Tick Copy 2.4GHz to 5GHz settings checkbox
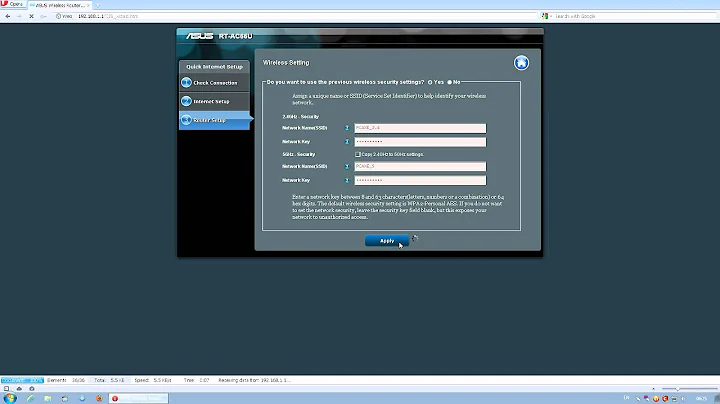 click(x=358, y=154)
